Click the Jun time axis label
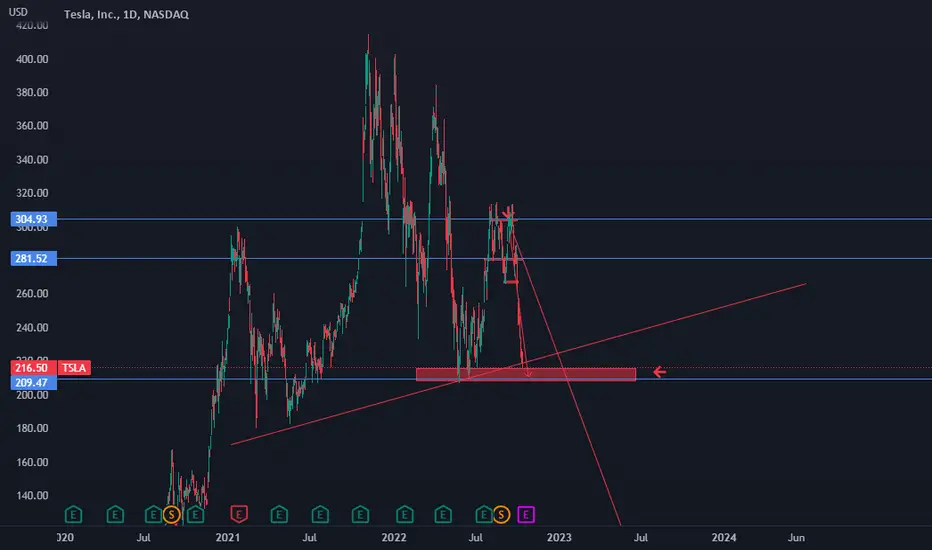The image size is (932, 550). tap(796, 538)
